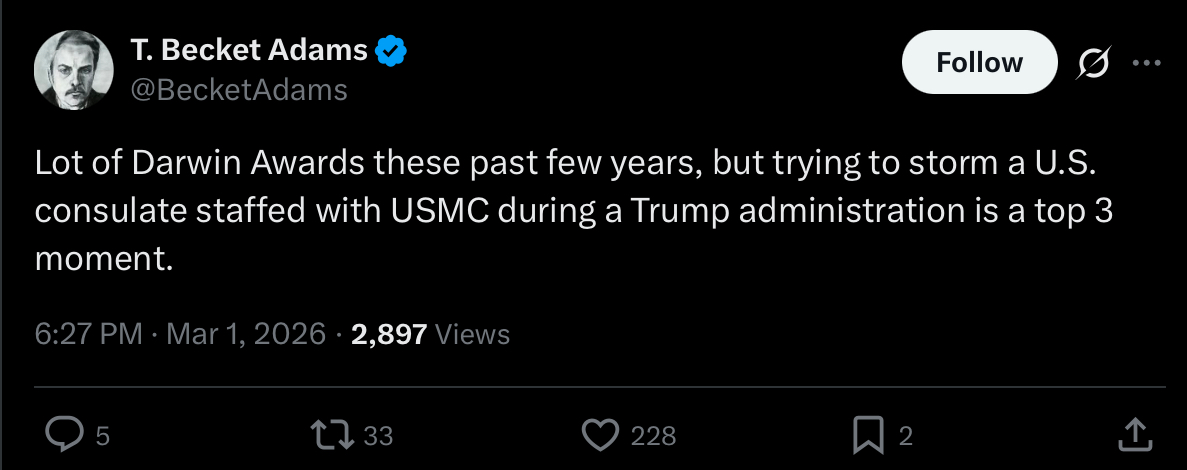The width and height of the screenshot is (1187, 470).
Task: View the 2,897 Views analytics
Action: [431, 334]
